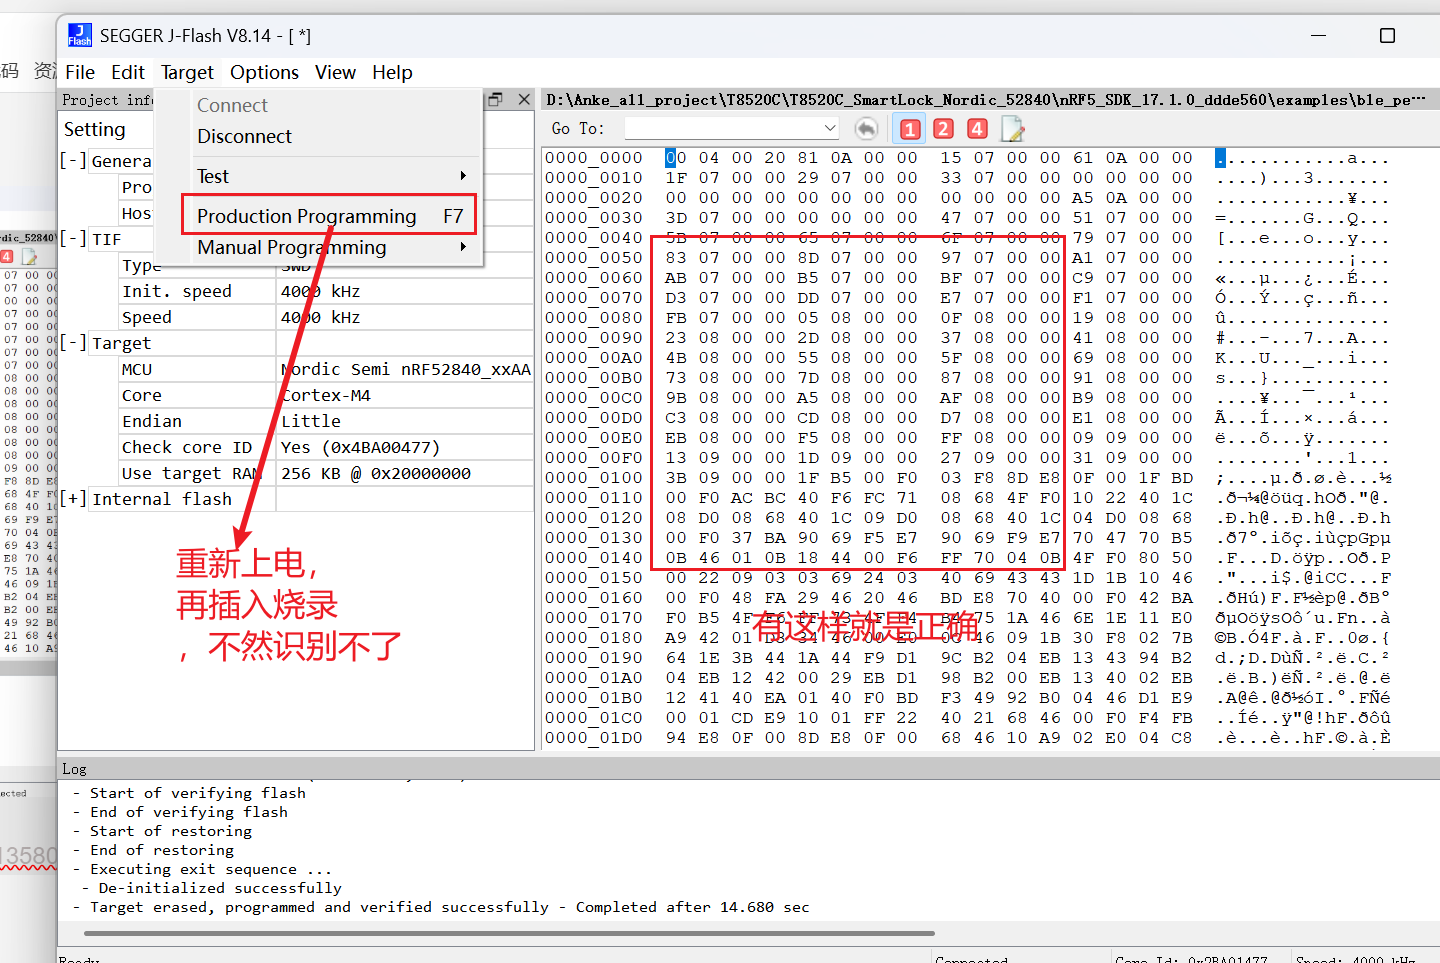The image size is (1440, 963).
Task: Open the Options menu
Action: 264,73
